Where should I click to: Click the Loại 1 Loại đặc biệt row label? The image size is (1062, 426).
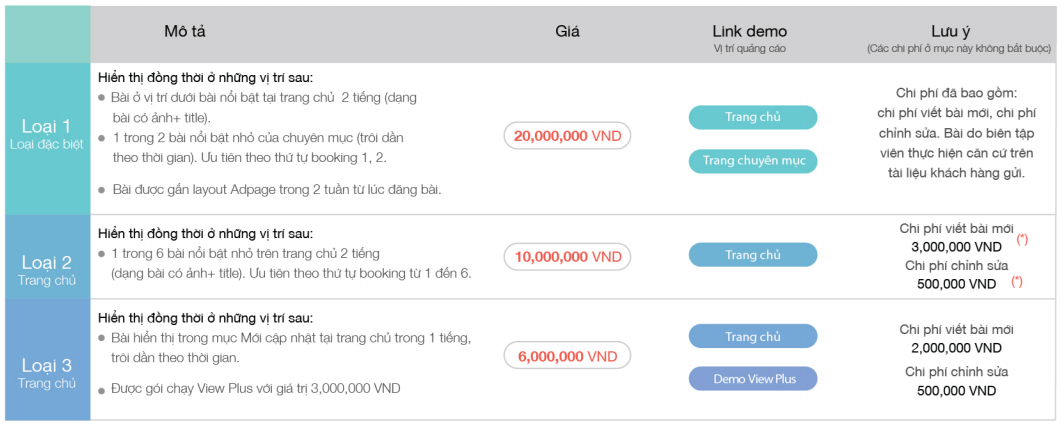[47, 134]
